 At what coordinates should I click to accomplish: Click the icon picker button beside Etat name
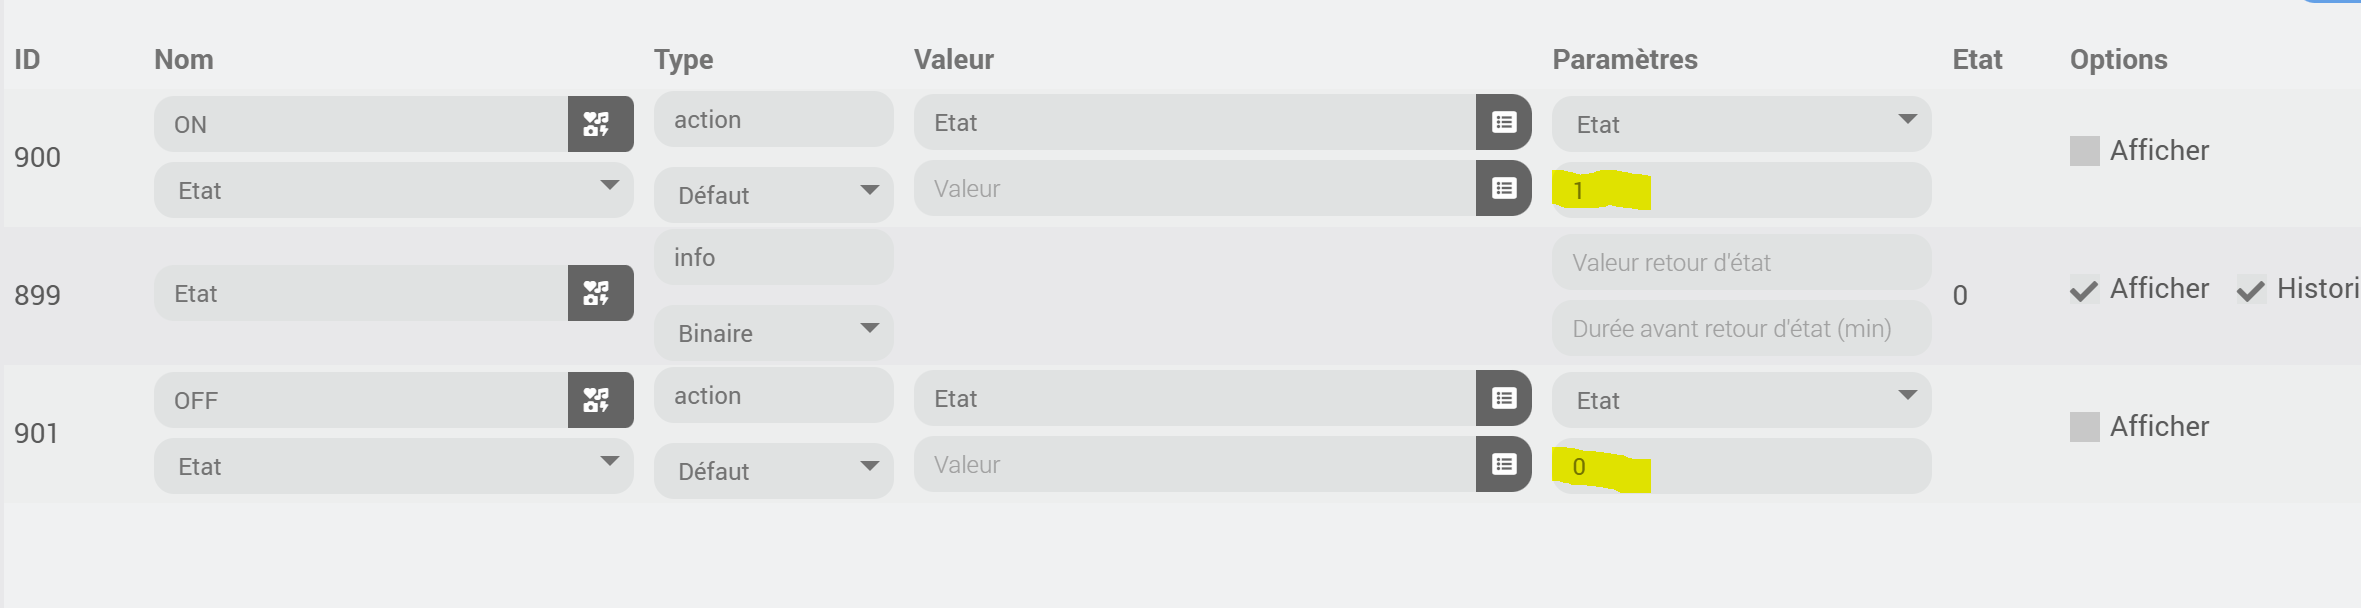point(599,293)
